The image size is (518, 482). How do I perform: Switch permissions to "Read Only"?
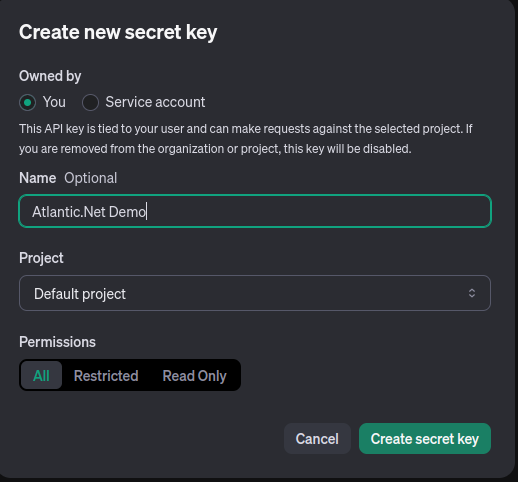(x=194, y=376)
